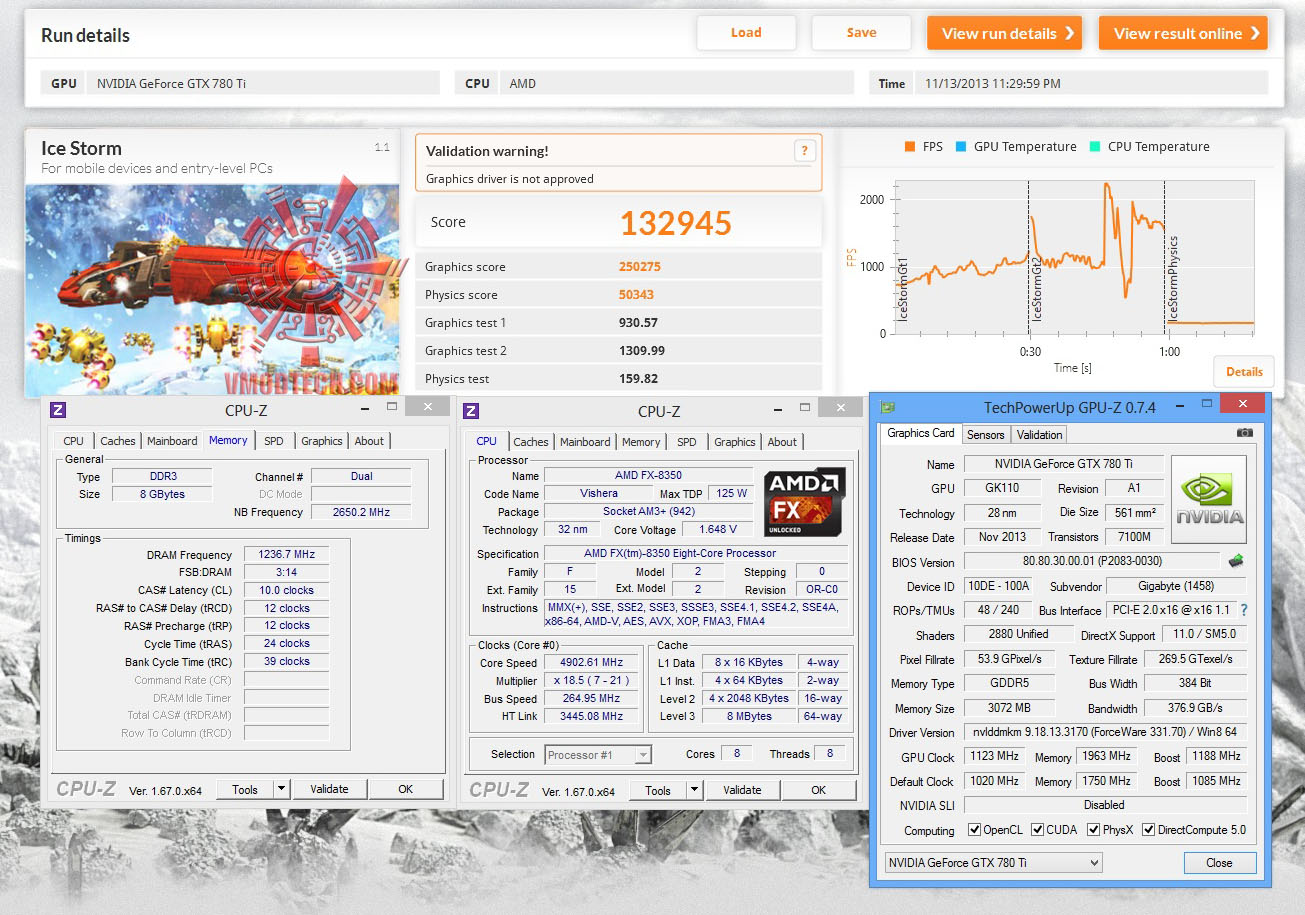Viewport: 1305px width, 915px height.
Task: Click the Physics score value 50343
Action: click(x=637, y=295)
